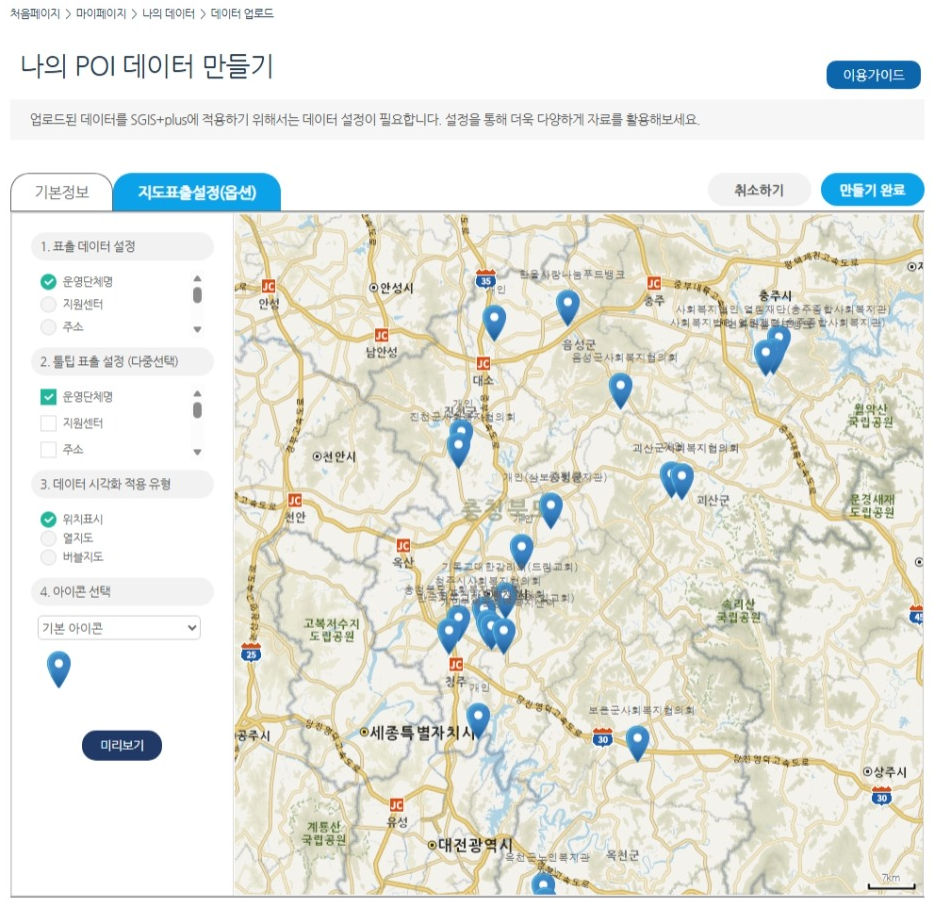
Task: Click the 남안성 JC junction icon
Action: pyautogui.click(x=381, y=335)
